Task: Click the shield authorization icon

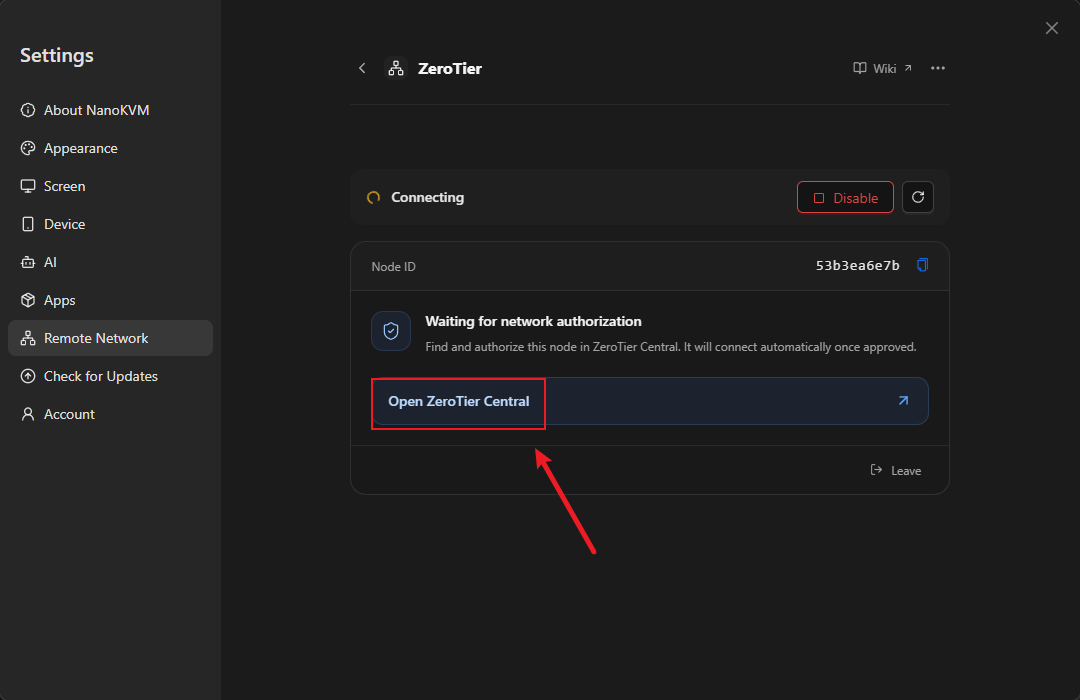Action: 391,331
